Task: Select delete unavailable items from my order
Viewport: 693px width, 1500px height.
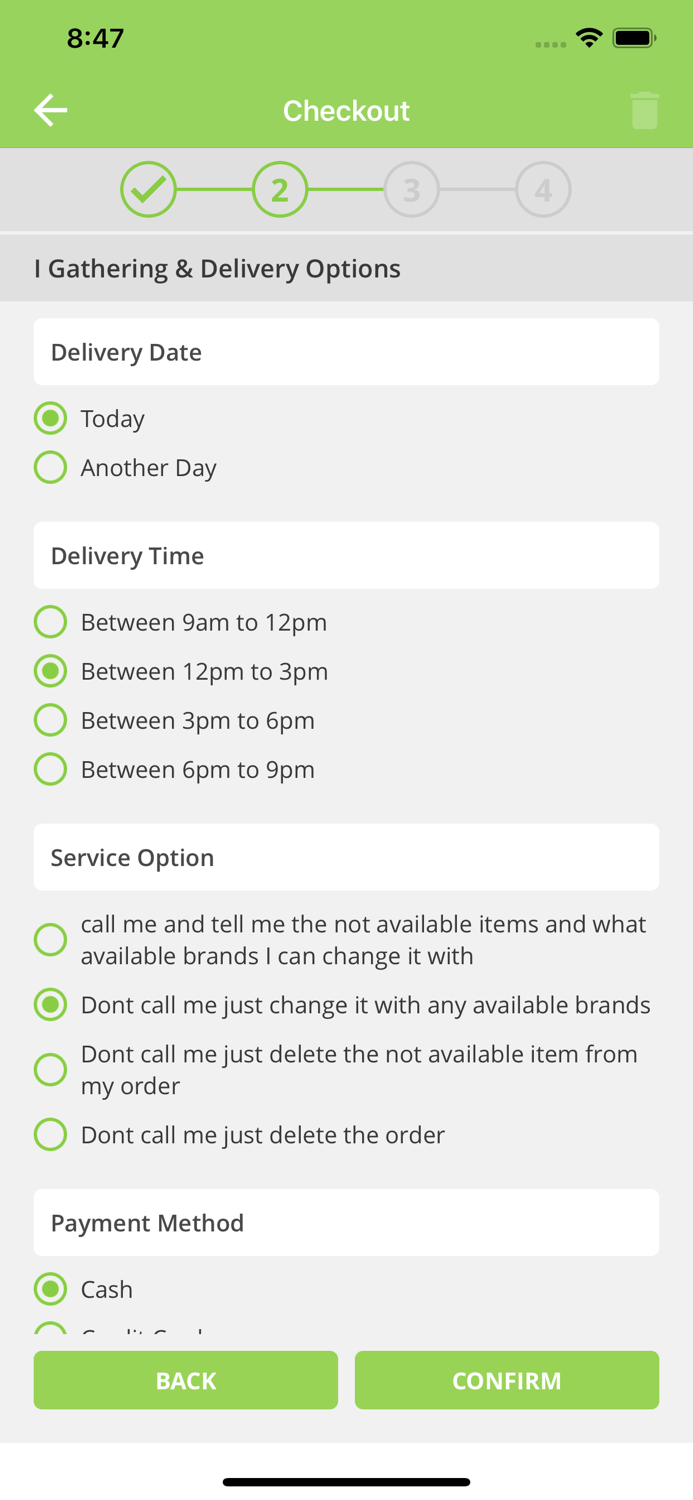Action: coord(50,1069)
